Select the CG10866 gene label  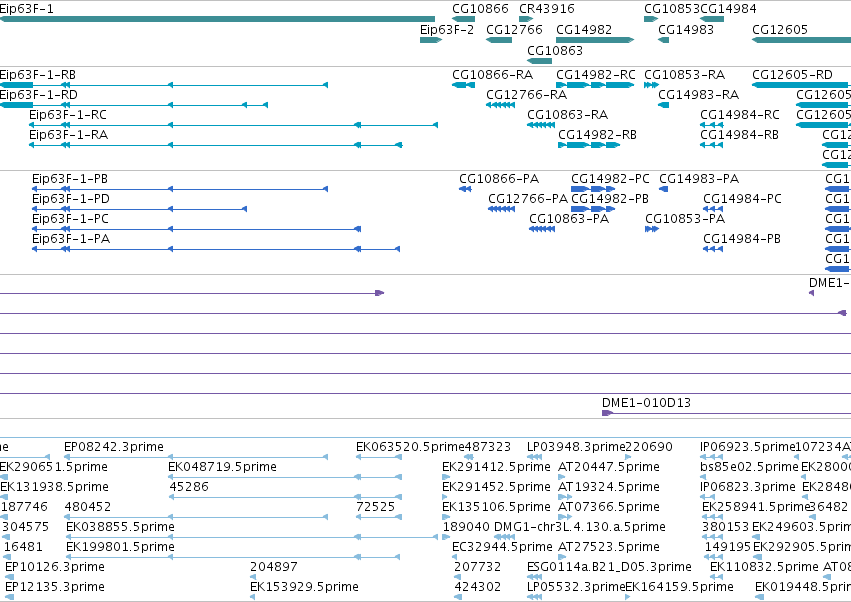pyautogui.click(x=480, y=9)
